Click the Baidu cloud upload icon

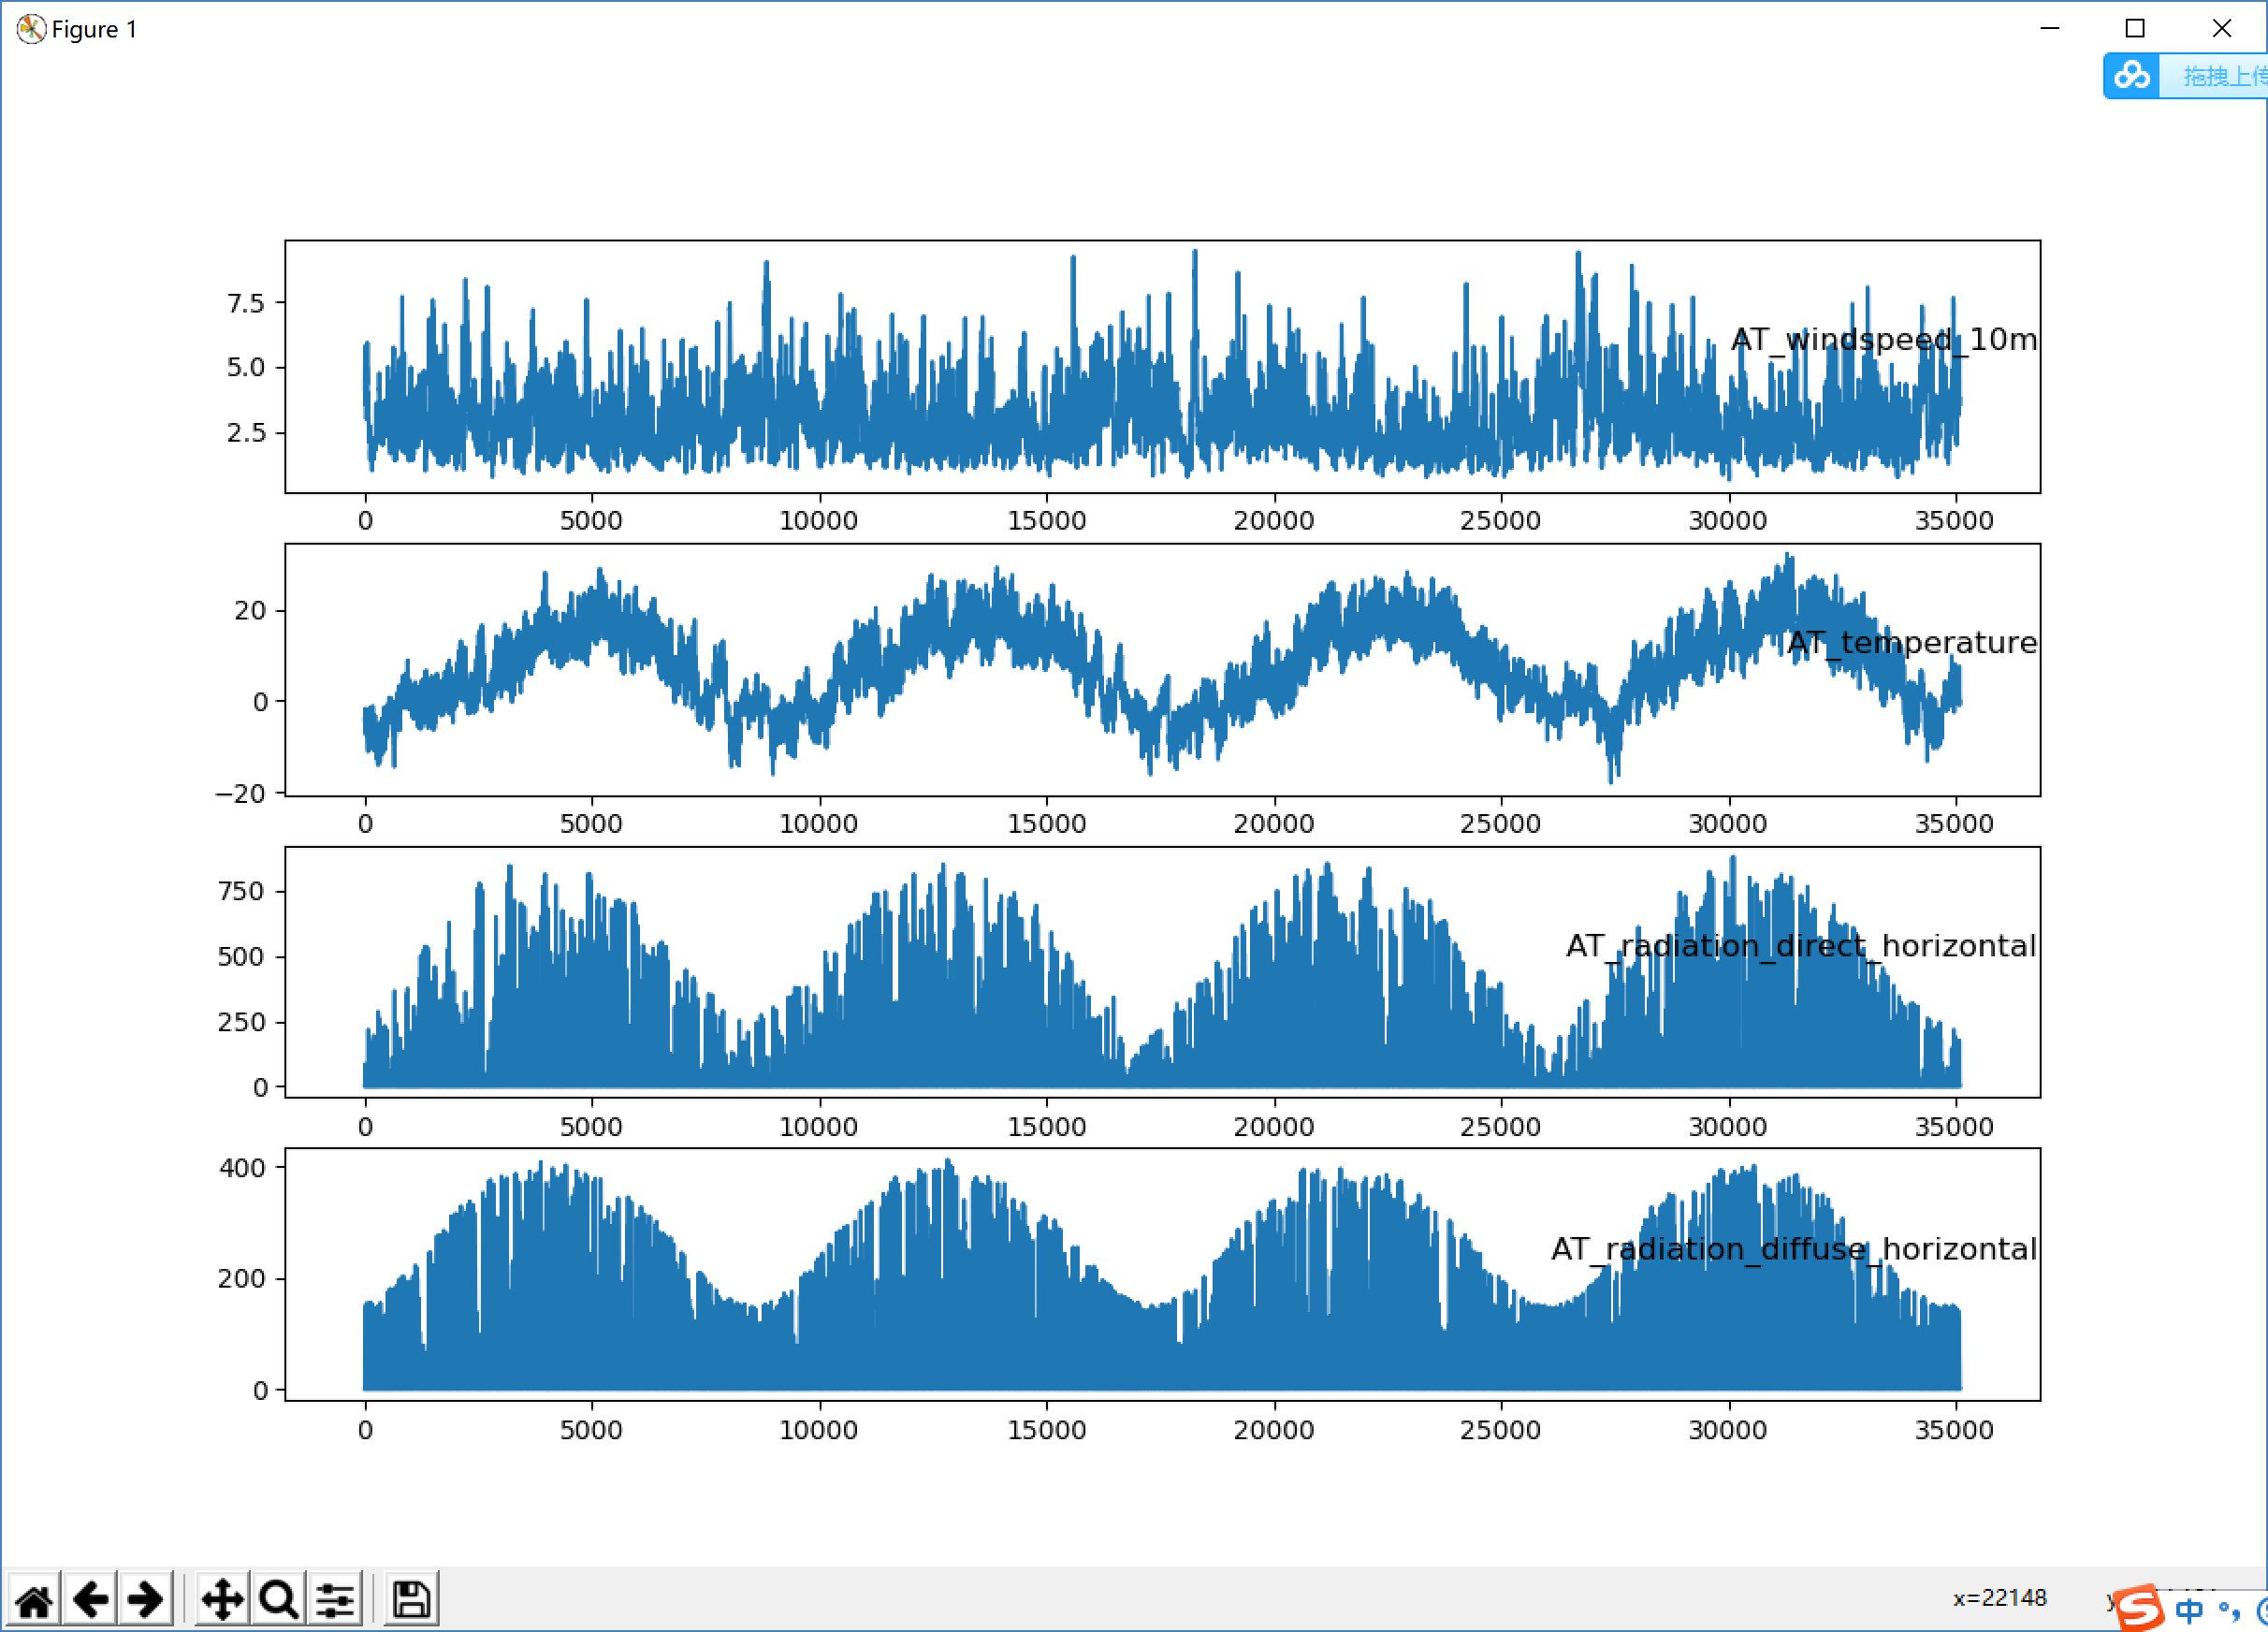tap(2131, 76)
